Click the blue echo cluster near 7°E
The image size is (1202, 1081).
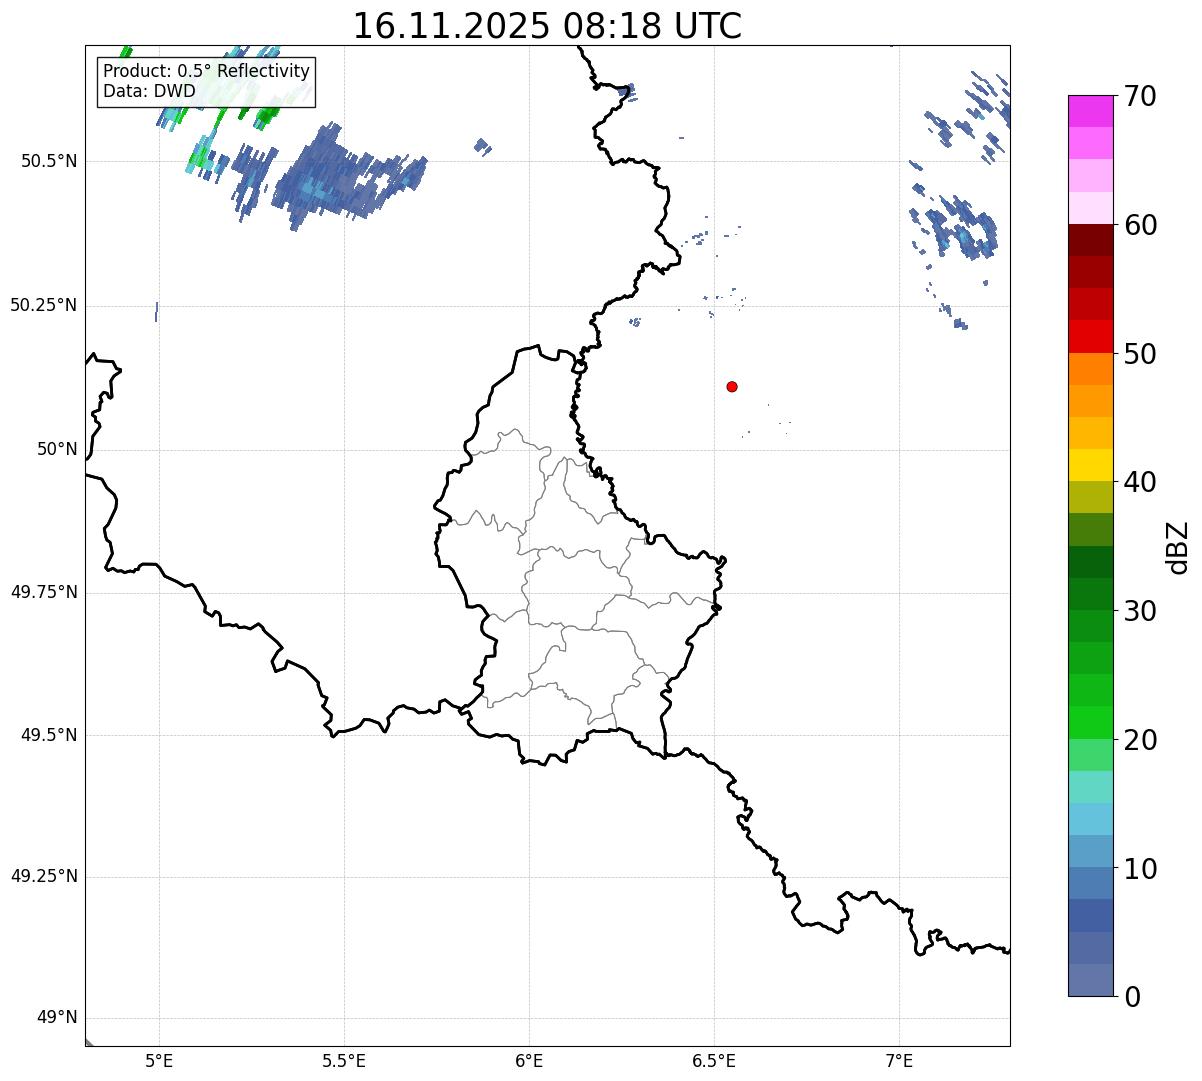click(958, 230)
